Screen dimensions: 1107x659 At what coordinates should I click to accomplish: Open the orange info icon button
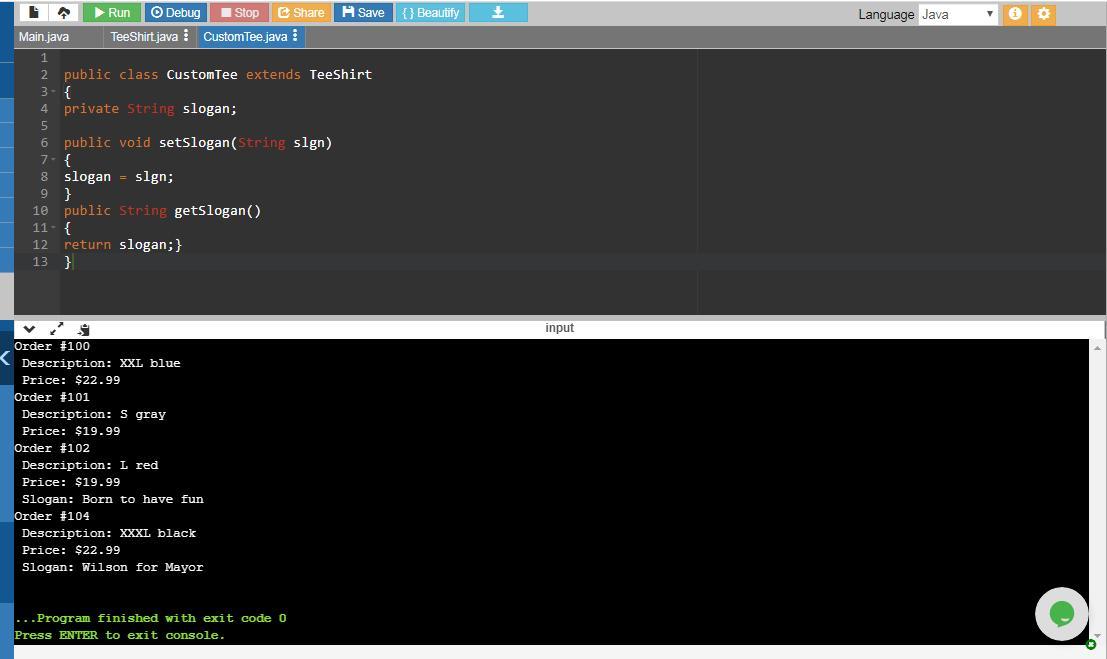coord(1015,14)
